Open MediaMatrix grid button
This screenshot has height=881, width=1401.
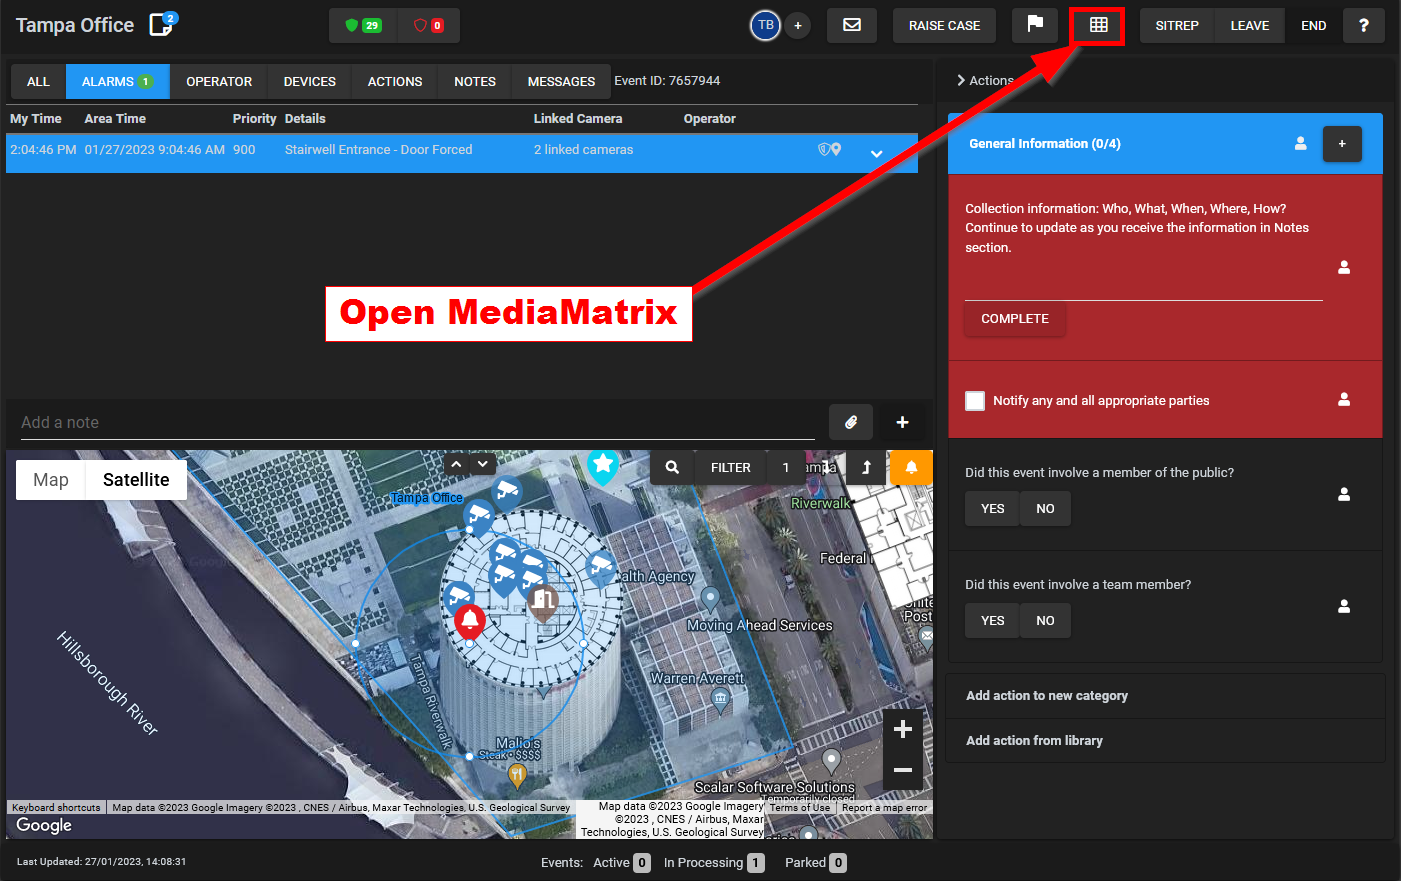(1098, 25)
